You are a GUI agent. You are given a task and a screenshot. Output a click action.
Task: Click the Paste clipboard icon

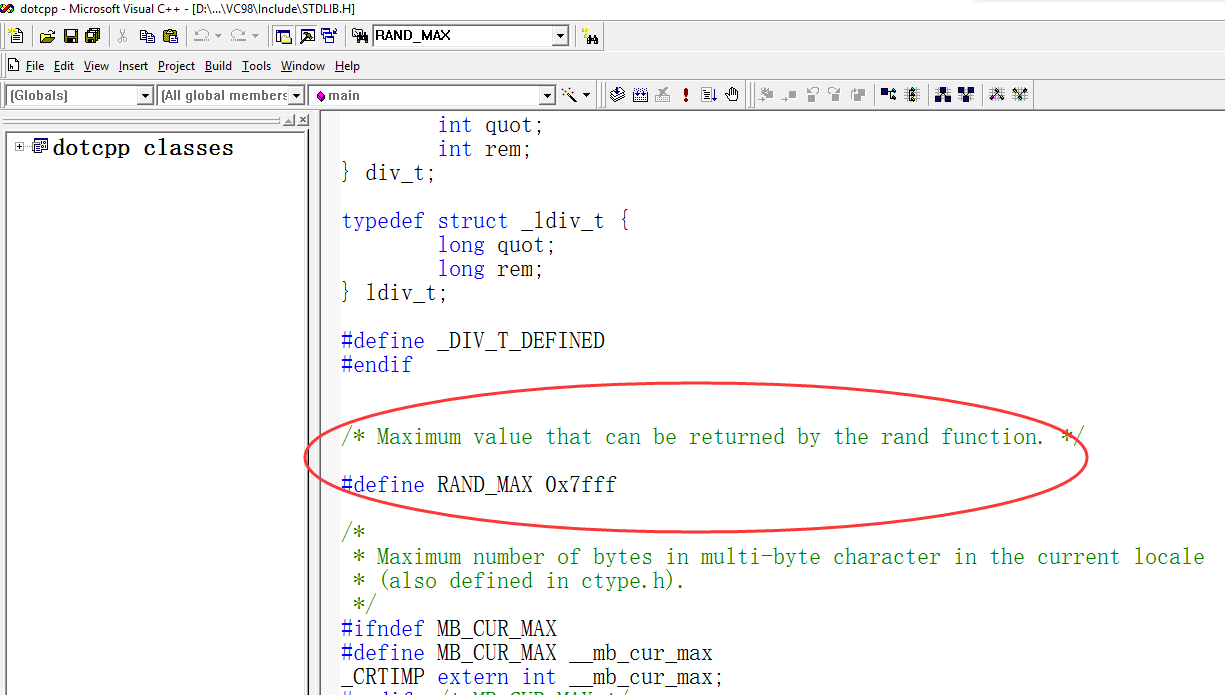click(x=170, y=36)
